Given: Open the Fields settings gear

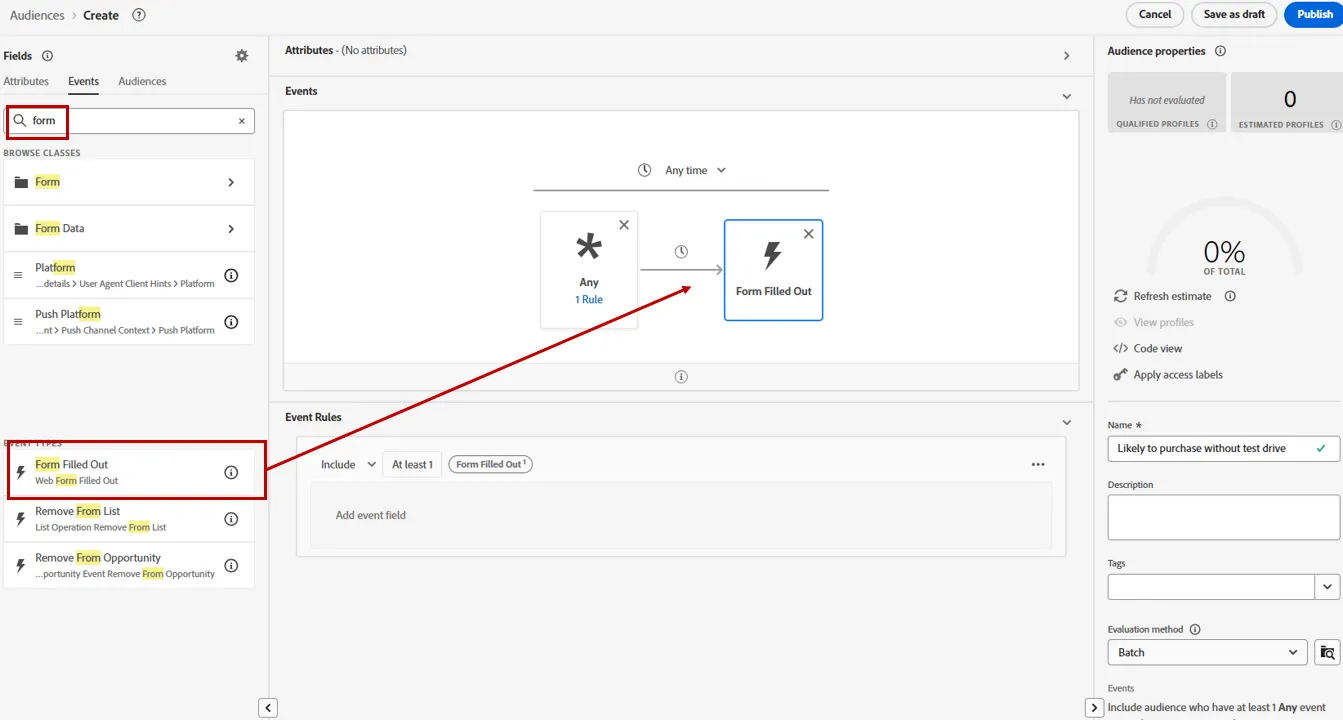Looking at the screenshot, I should tap(242, 56).
